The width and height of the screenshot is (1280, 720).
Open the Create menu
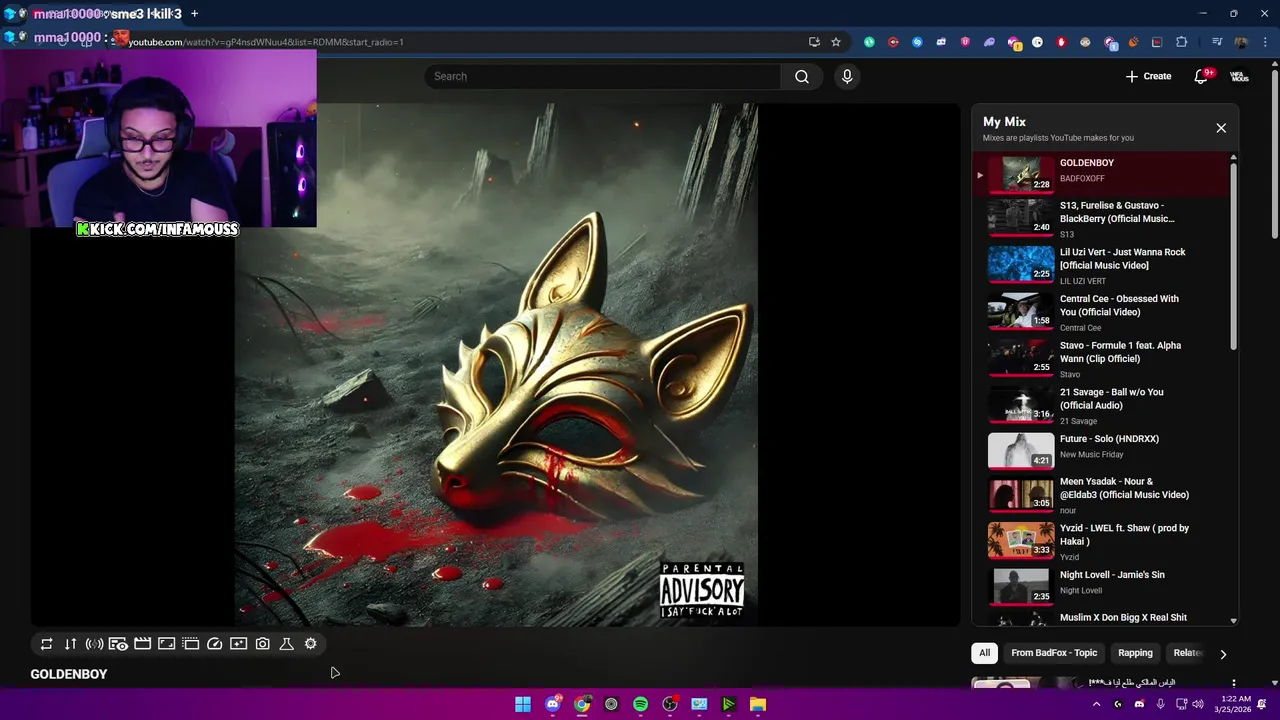[1148, 76]
